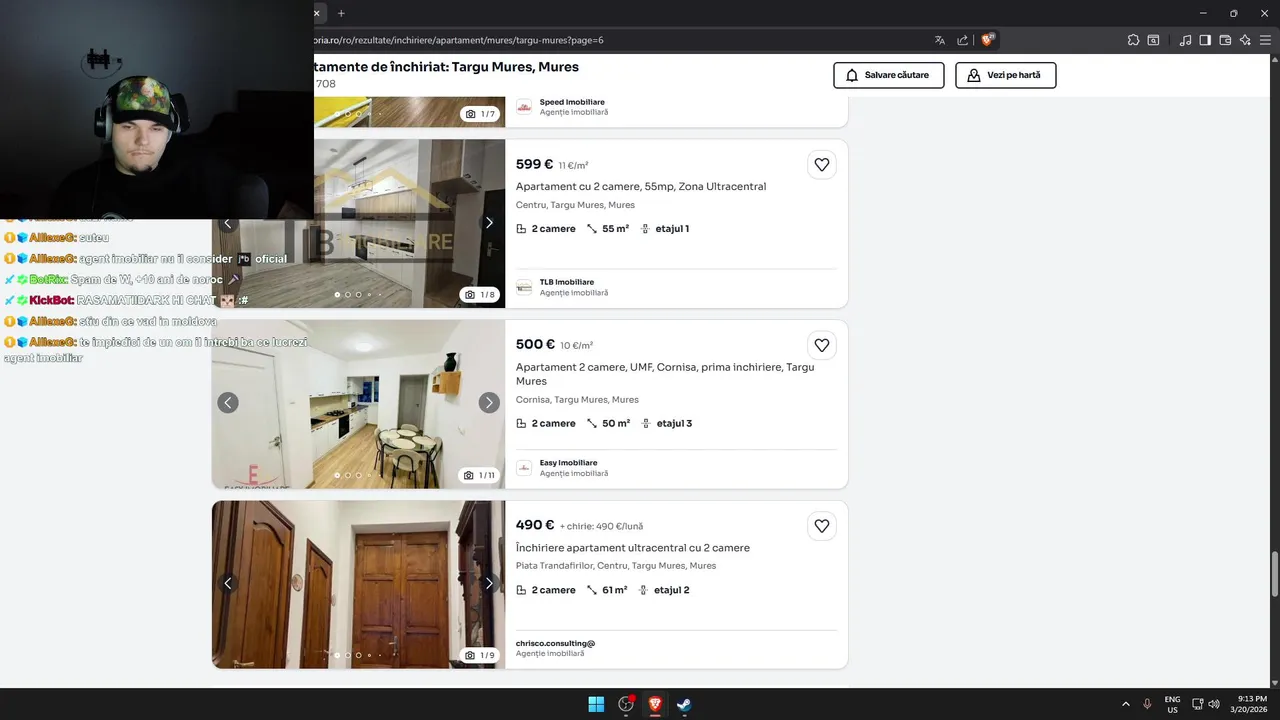Toggle the browser sidebar panel icon

(1205, 40)
